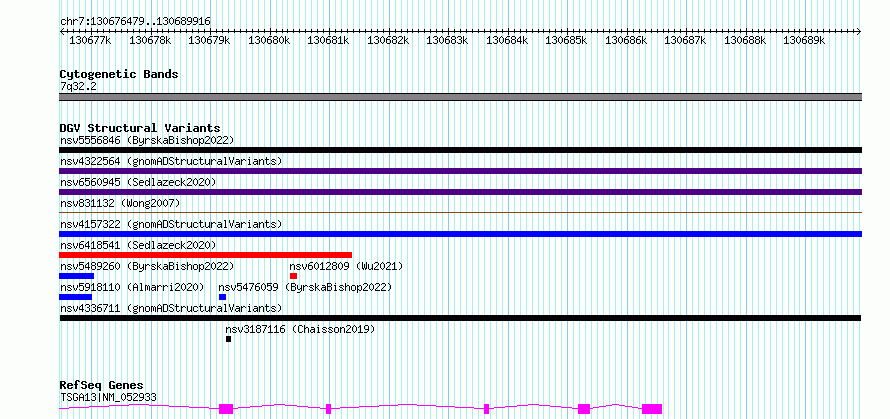Open variant nsv831132 (Wong2007) label

pyautogui.click(x=120, y=203)
